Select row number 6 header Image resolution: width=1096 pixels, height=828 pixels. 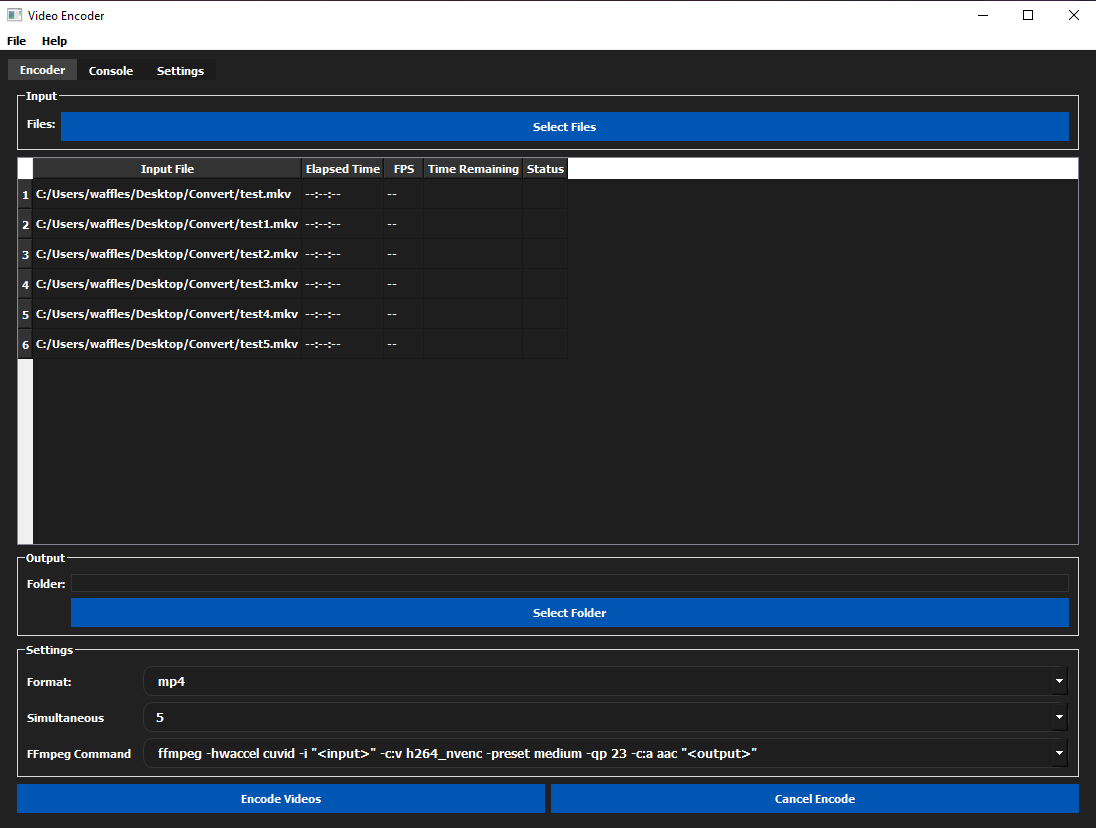(x=25, y=345)
